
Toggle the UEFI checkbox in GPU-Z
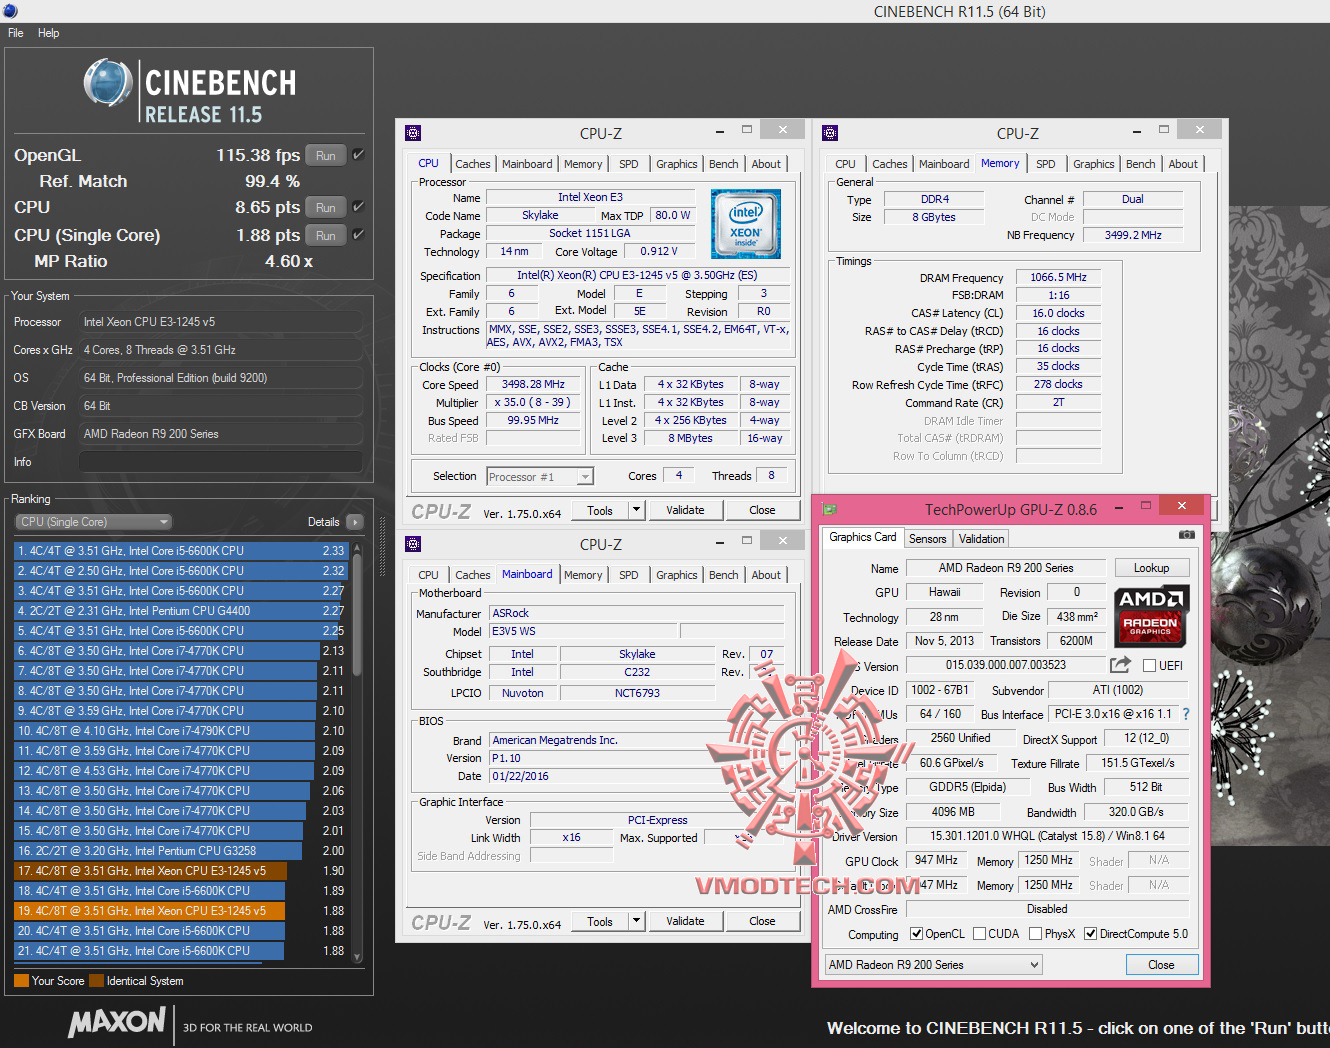click(x=1150, y=666)
